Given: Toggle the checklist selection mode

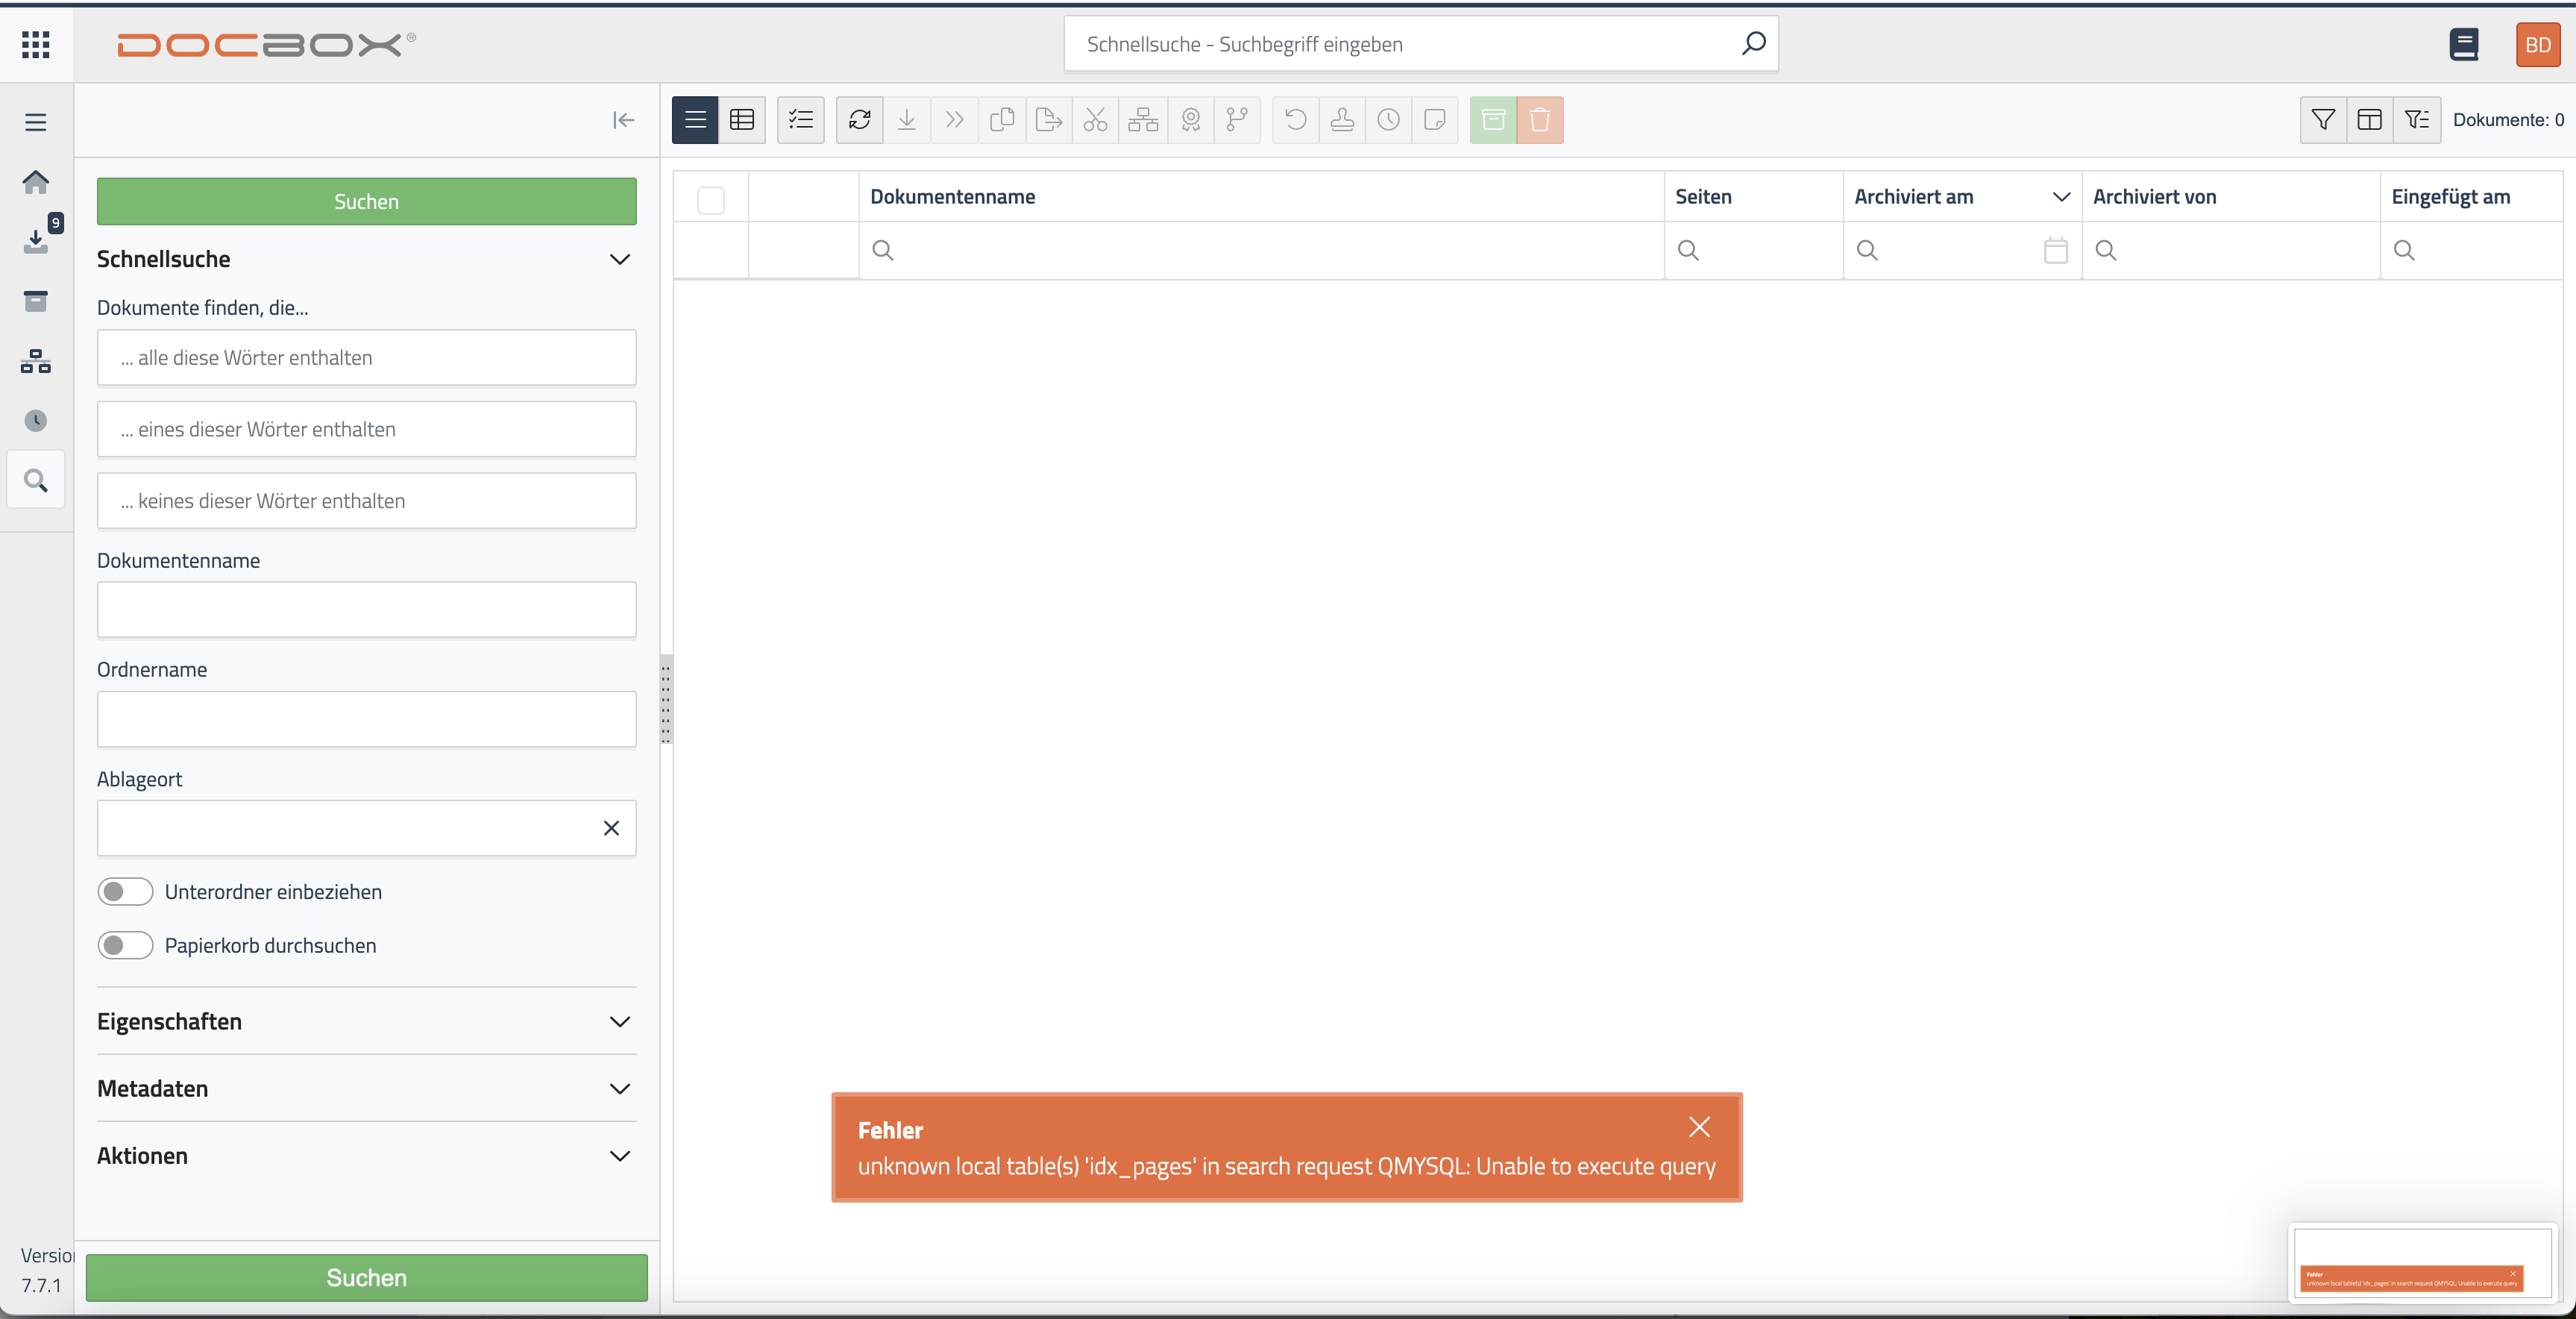Looking at the screenshot, I should (x=801, y=120).
